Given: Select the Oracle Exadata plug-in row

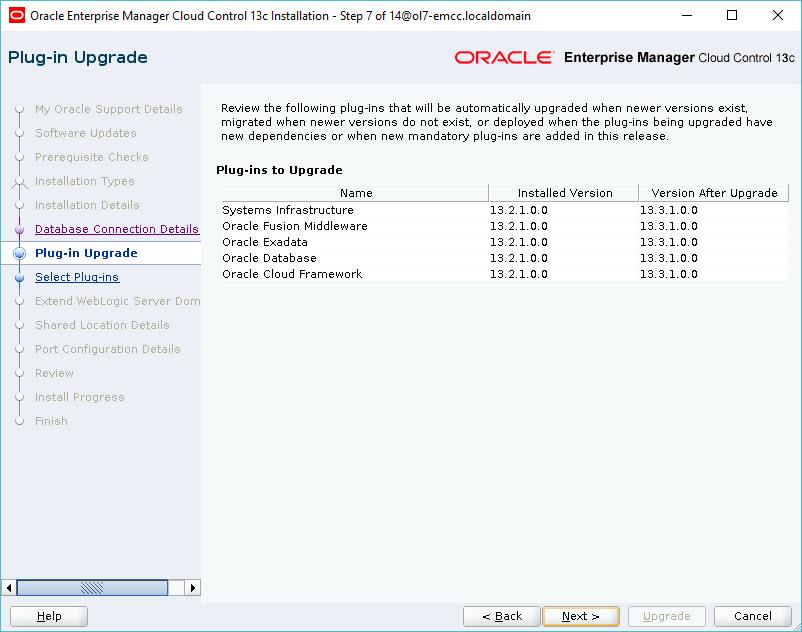Looking at the screenshot, I should tap(504, 242).
